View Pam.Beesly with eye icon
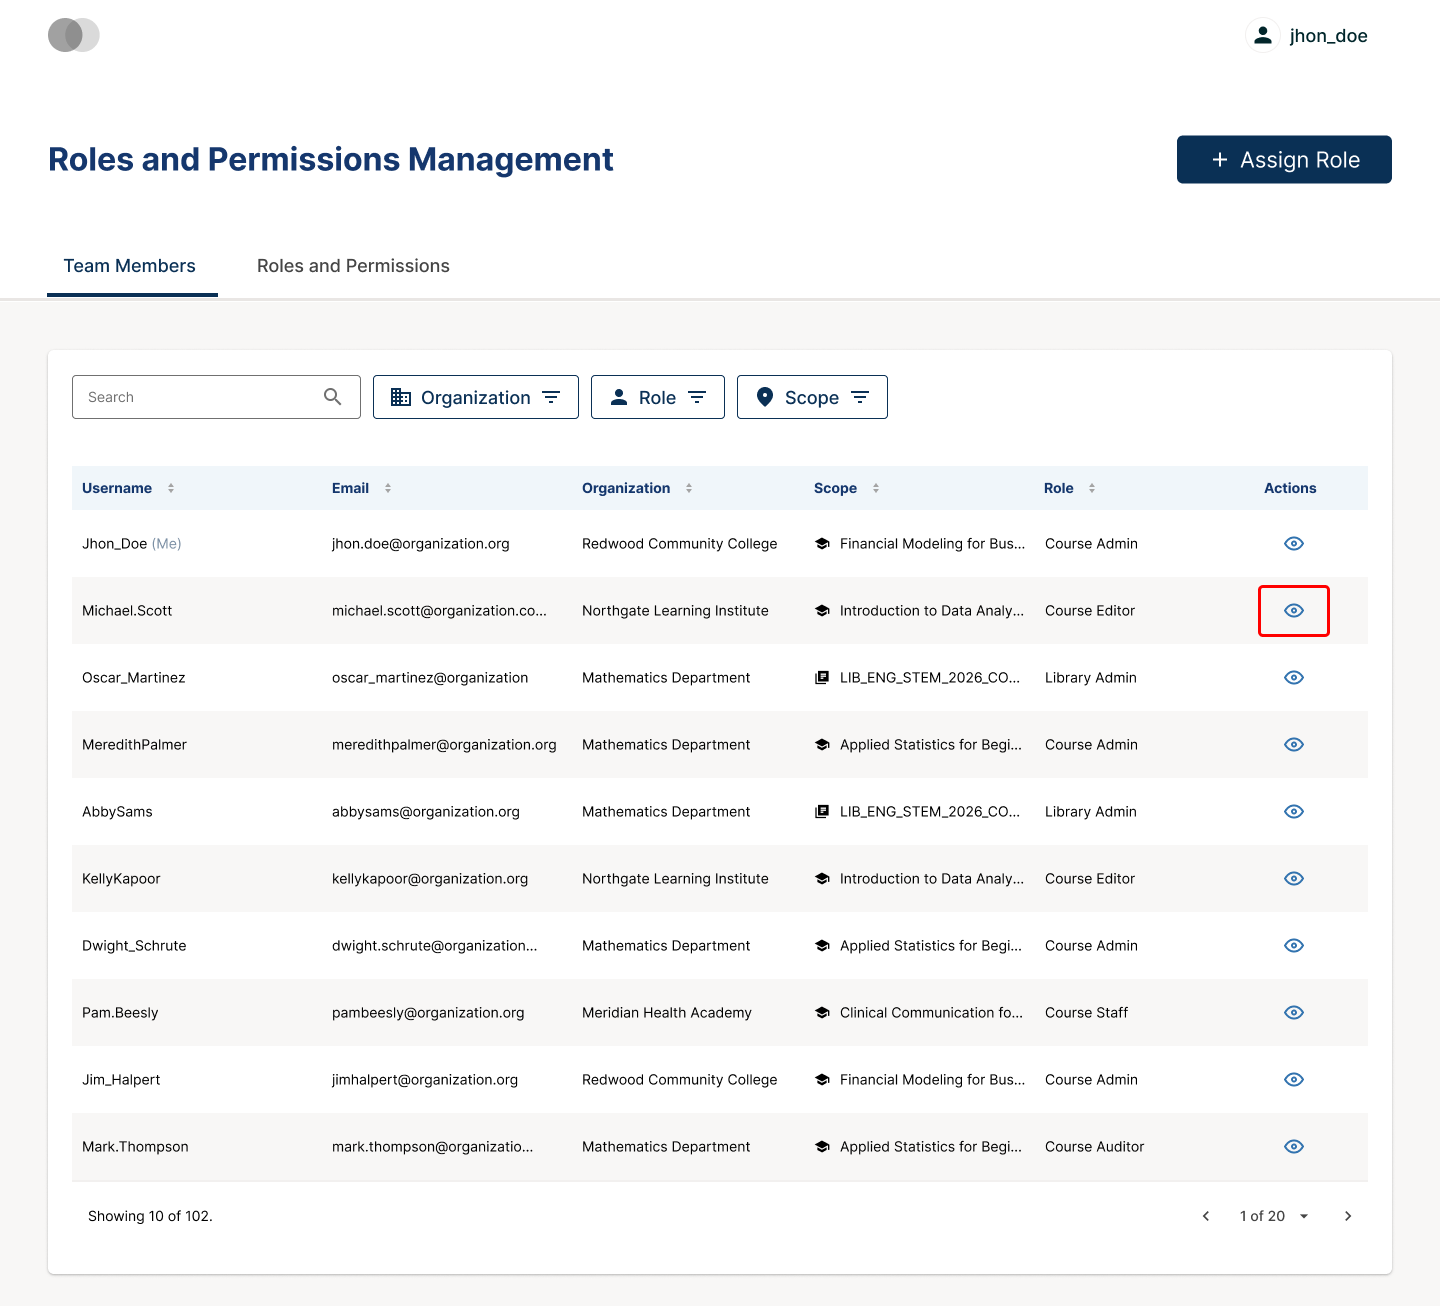 pyautogui.click(x=1294, y=1013)
